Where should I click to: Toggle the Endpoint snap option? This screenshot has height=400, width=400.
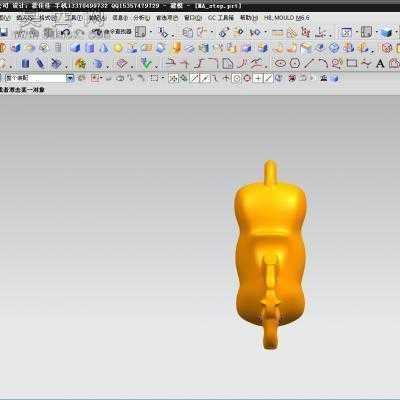194,78
